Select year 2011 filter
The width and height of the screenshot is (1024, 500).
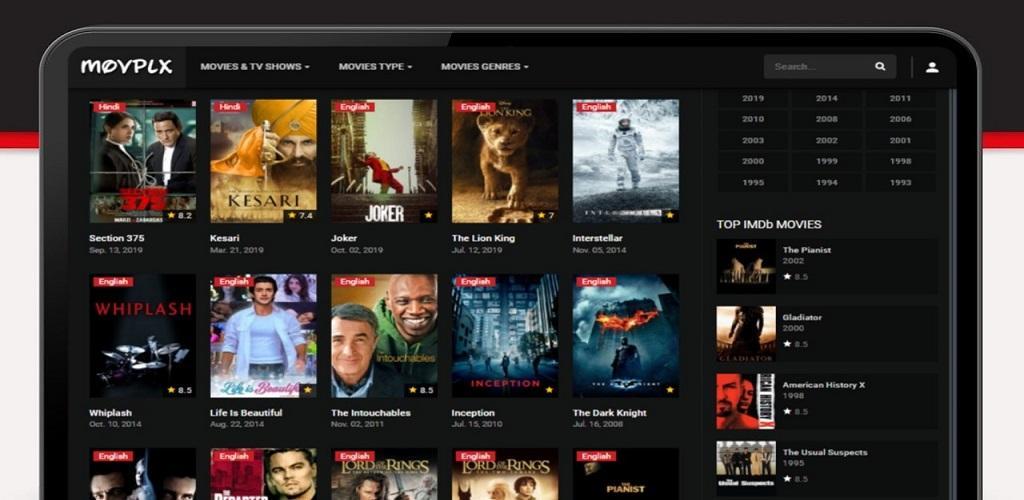point(901,99)
